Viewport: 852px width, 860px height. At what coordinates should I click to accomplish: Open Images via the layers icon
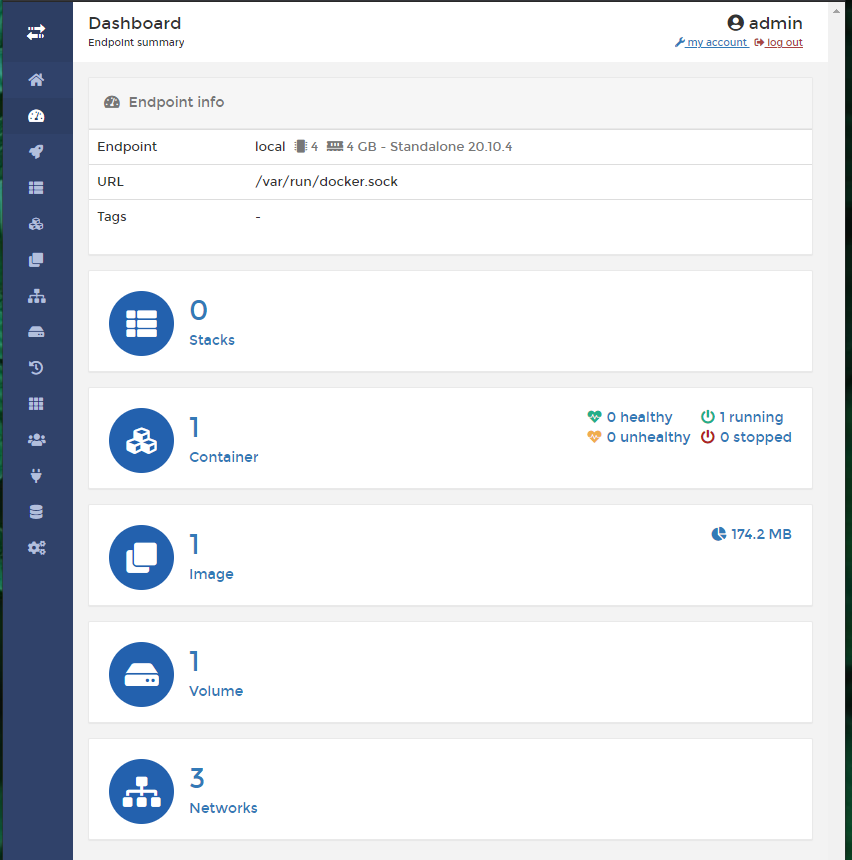click(x=36, y=259)
